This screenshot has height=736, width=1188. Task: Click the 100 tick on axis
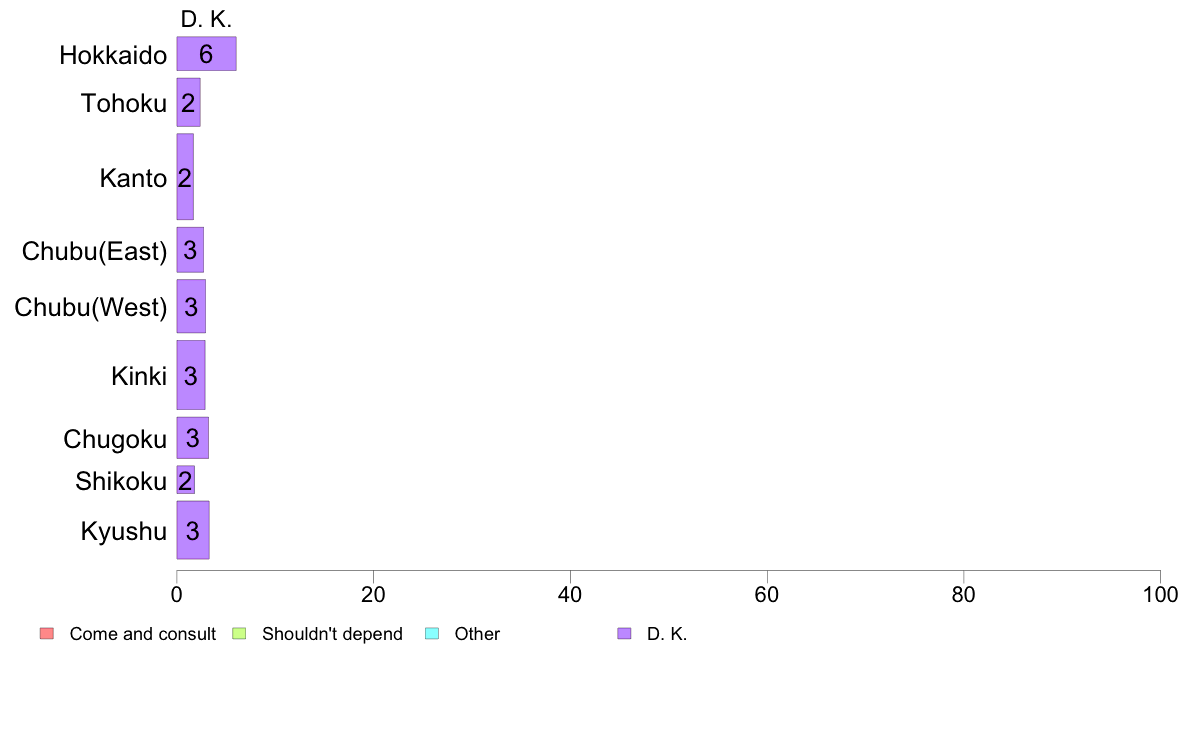(x=1160, y=595)
